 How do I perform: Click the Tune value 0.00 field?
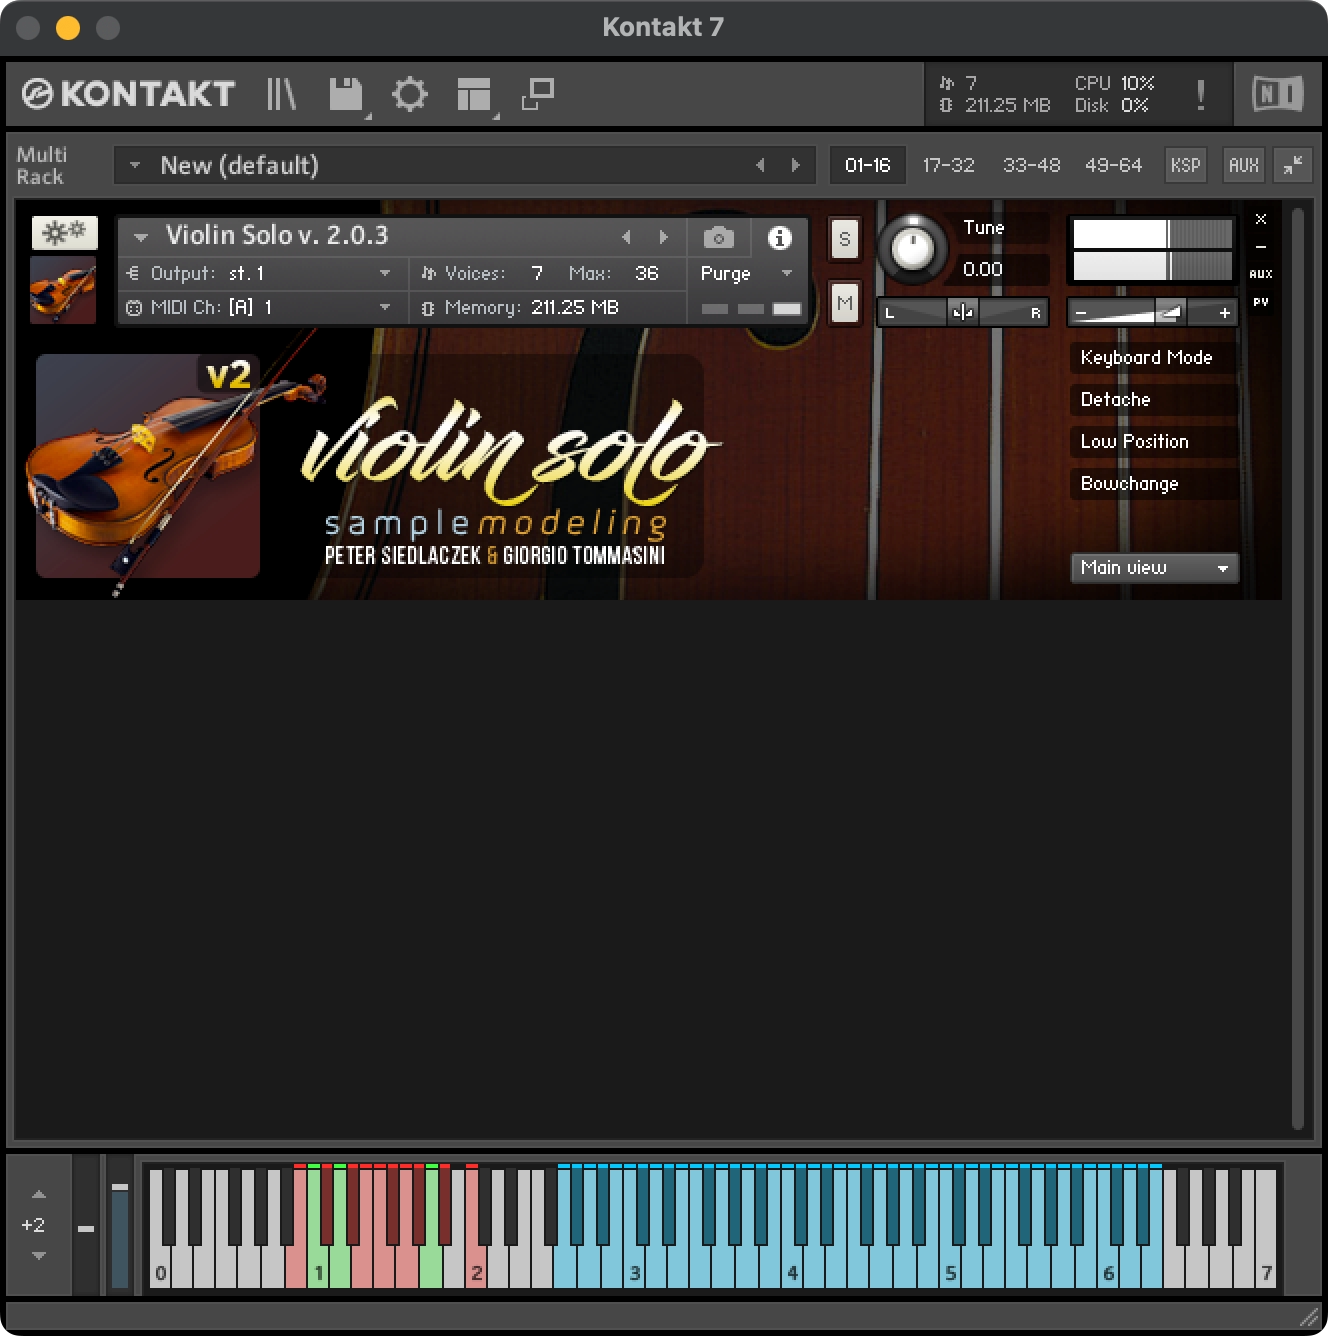click(x=1003, y=269)
